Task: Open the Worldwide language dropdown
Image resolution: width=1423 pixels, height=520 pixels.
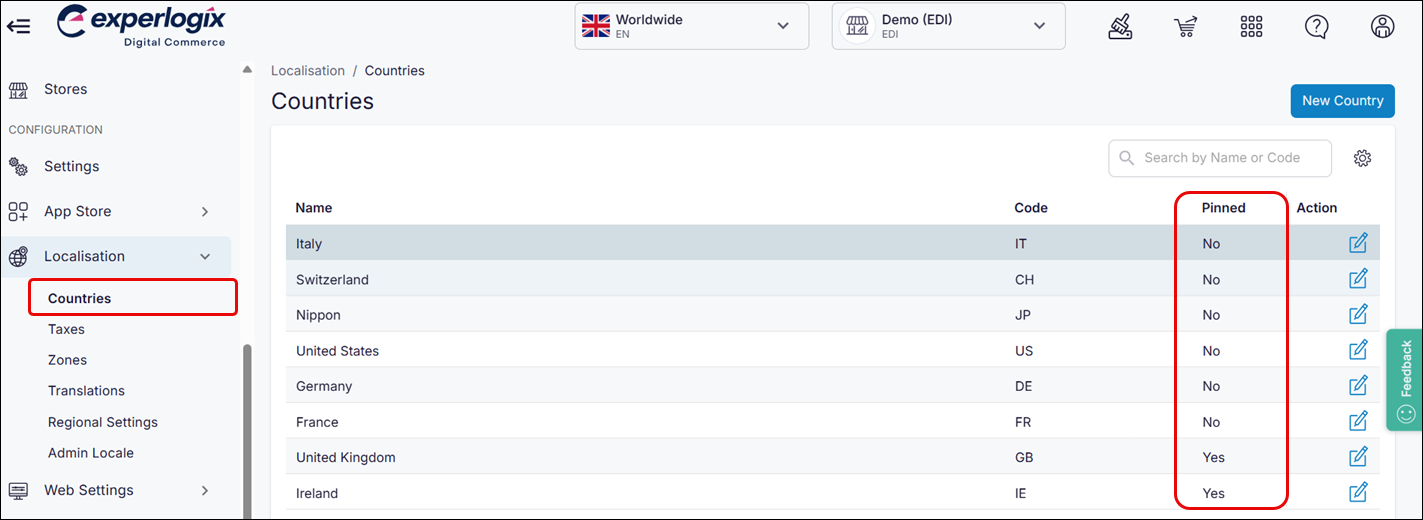Action: click(x=691, y=26)
